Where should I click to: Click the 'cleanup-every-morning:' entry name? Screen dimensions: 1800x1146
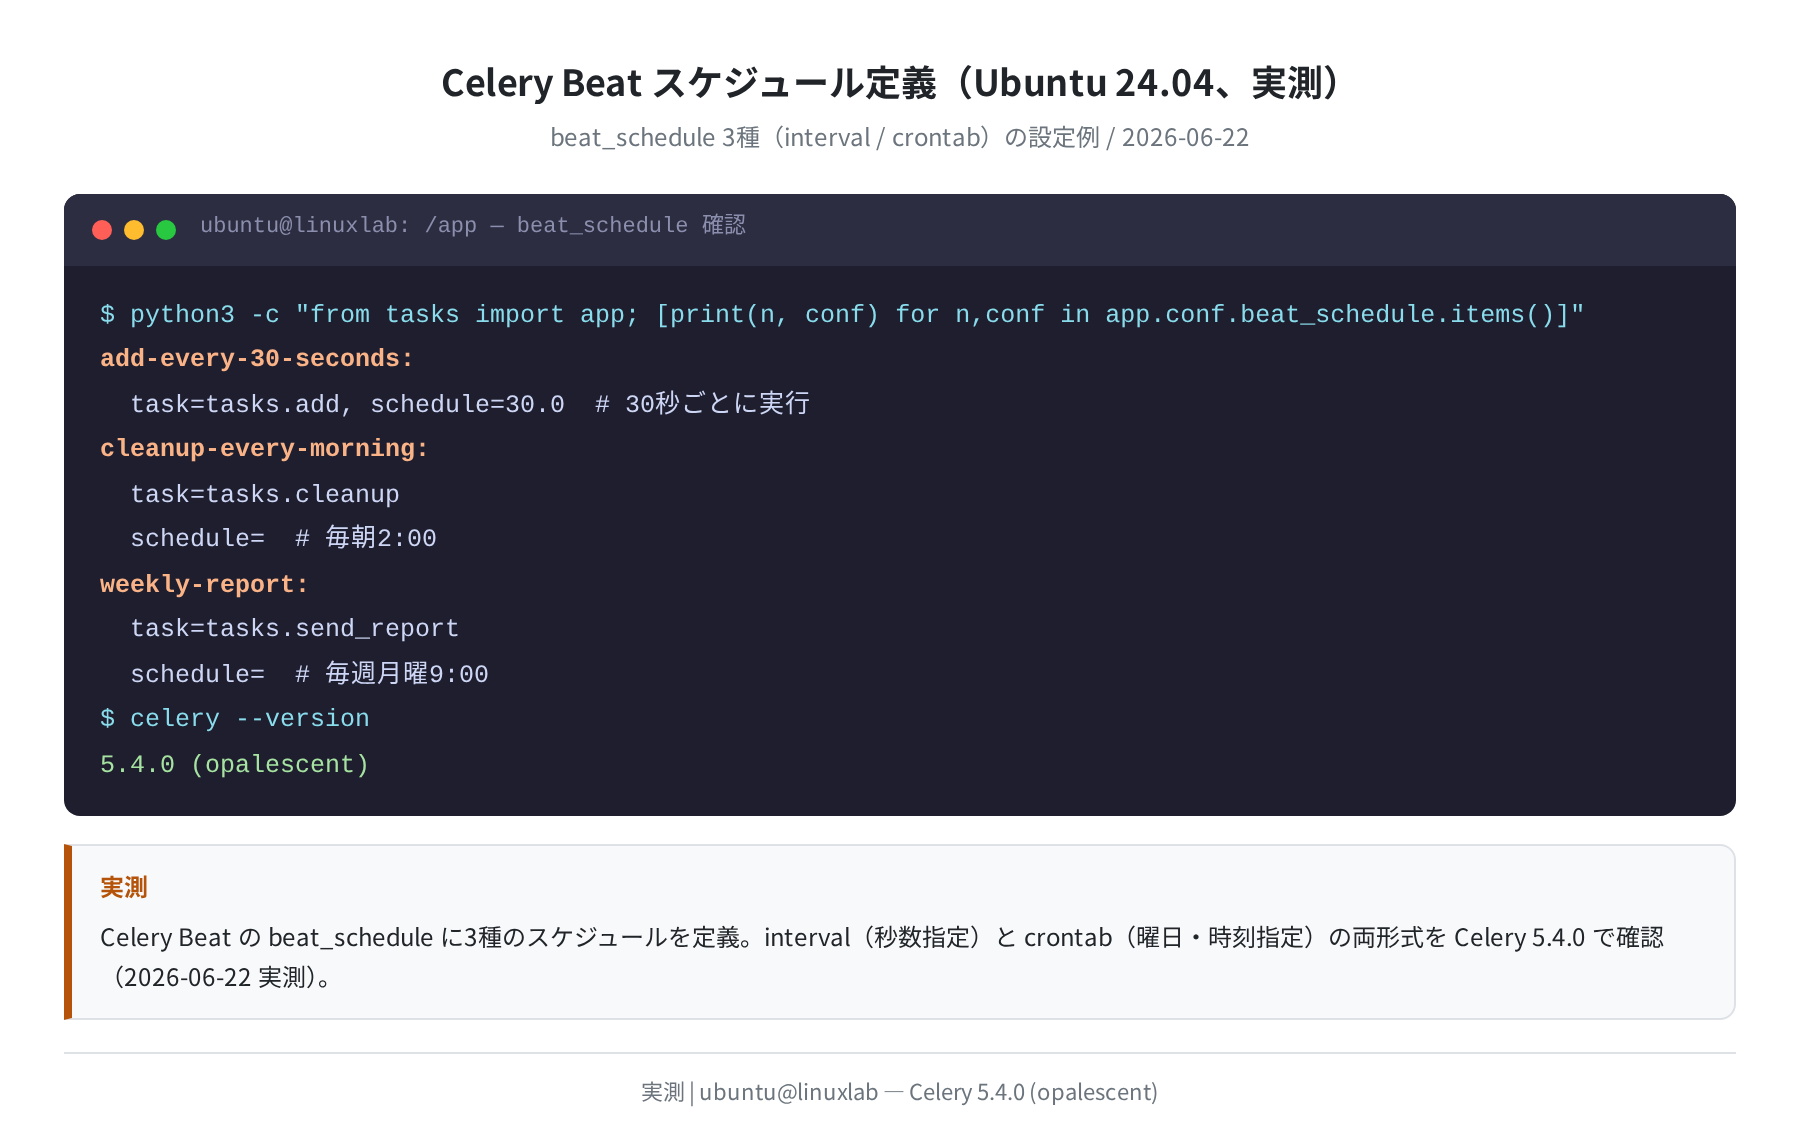pos(264,448)
